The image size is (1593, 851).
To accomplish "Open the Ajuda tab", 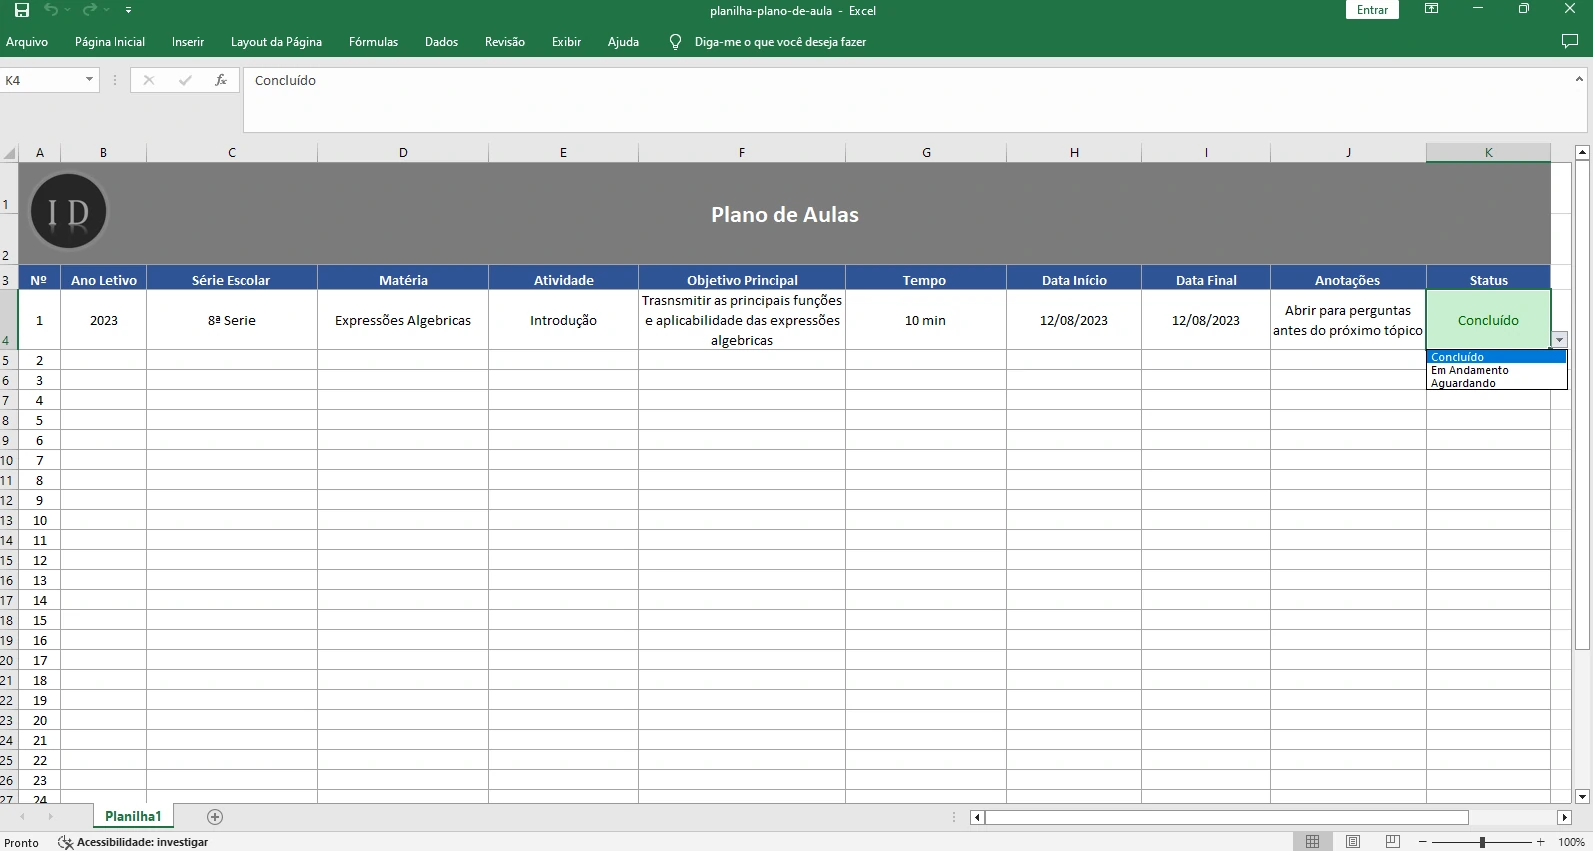I will click(623, 42).
